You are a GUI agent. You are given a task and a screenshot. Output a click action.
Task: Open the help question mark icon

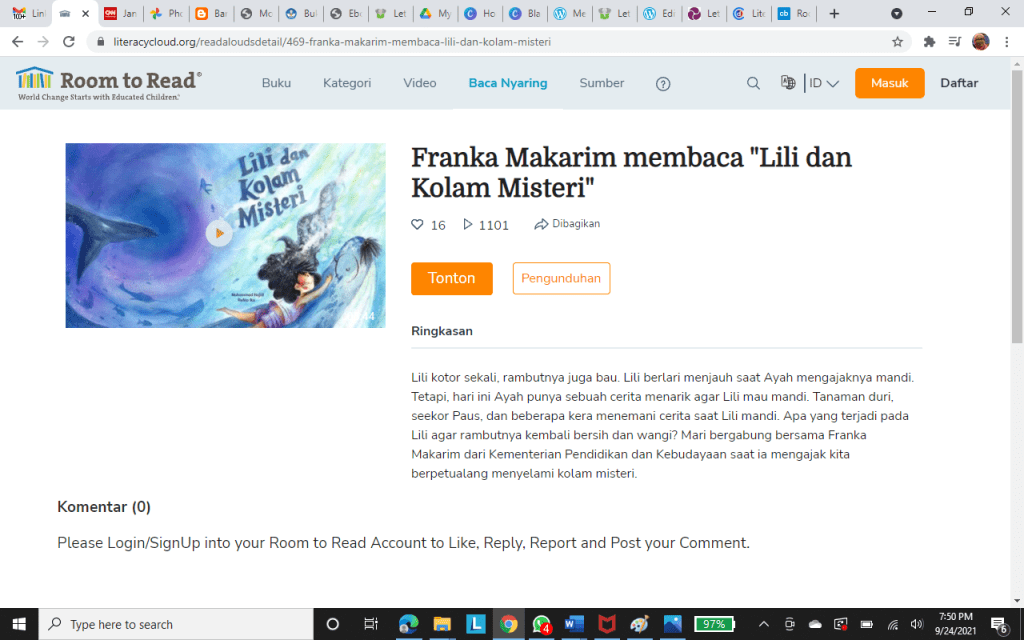click(663, 84)
